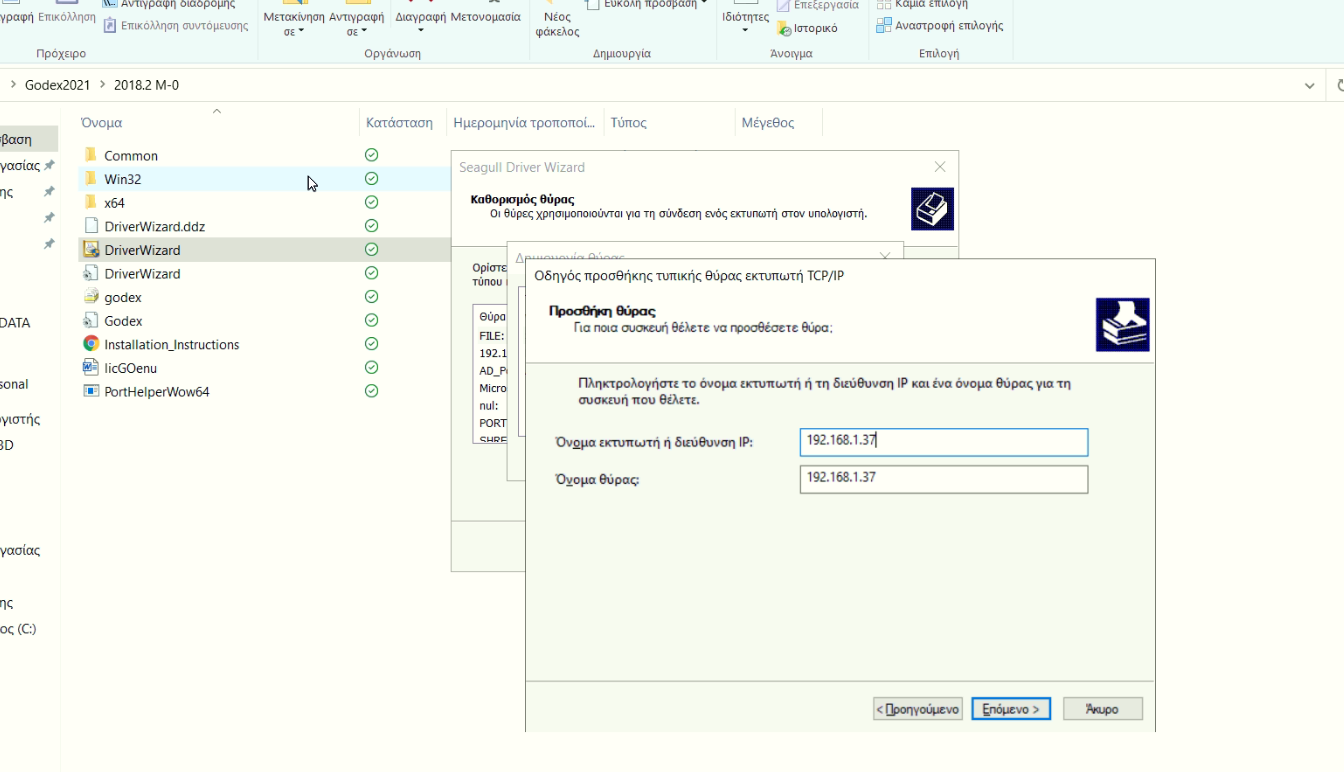This screenshot has width=1344, height=772.
Task: Expand the address bar history dropdown
Action: [1310, 86]
